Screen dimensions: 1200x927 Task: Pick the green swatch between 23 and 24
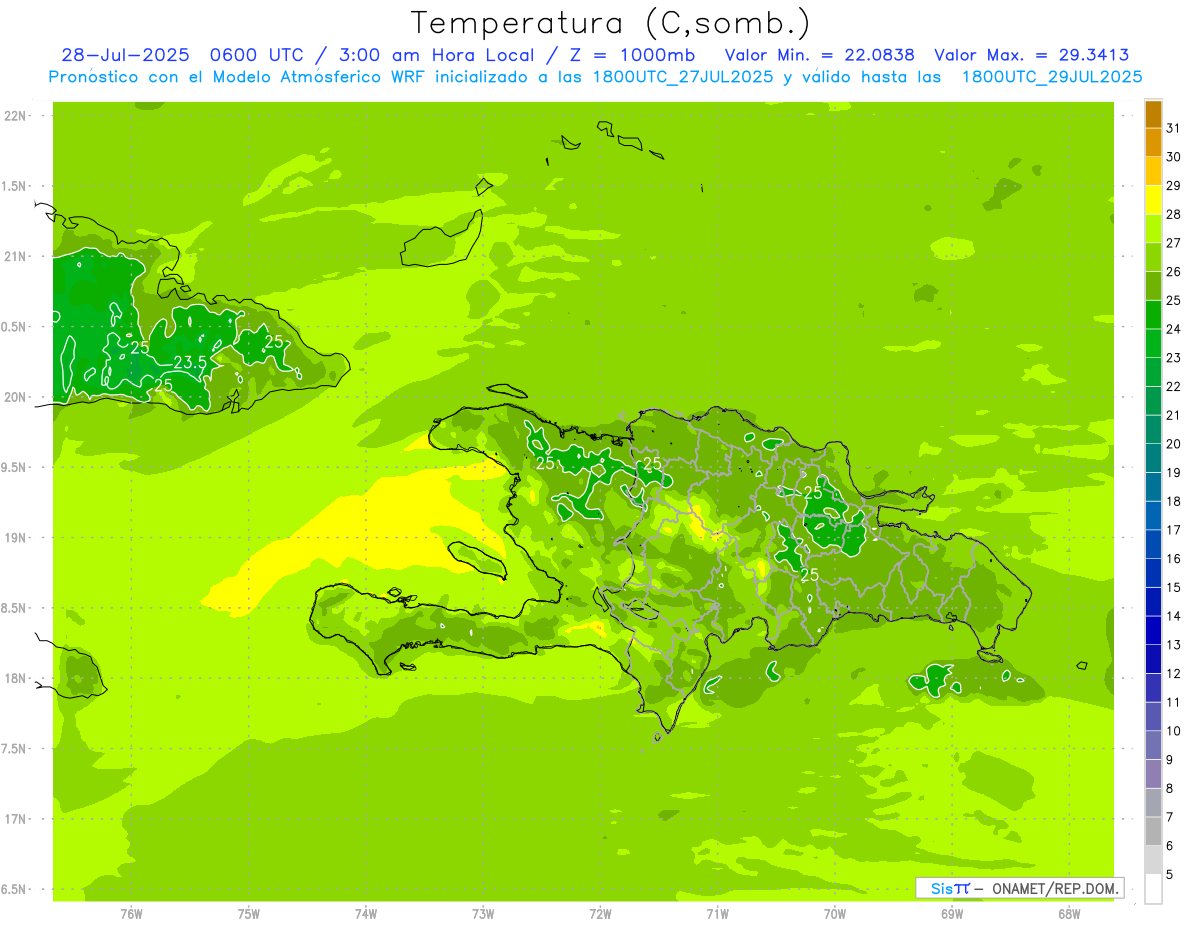[x=1153, y=344]
